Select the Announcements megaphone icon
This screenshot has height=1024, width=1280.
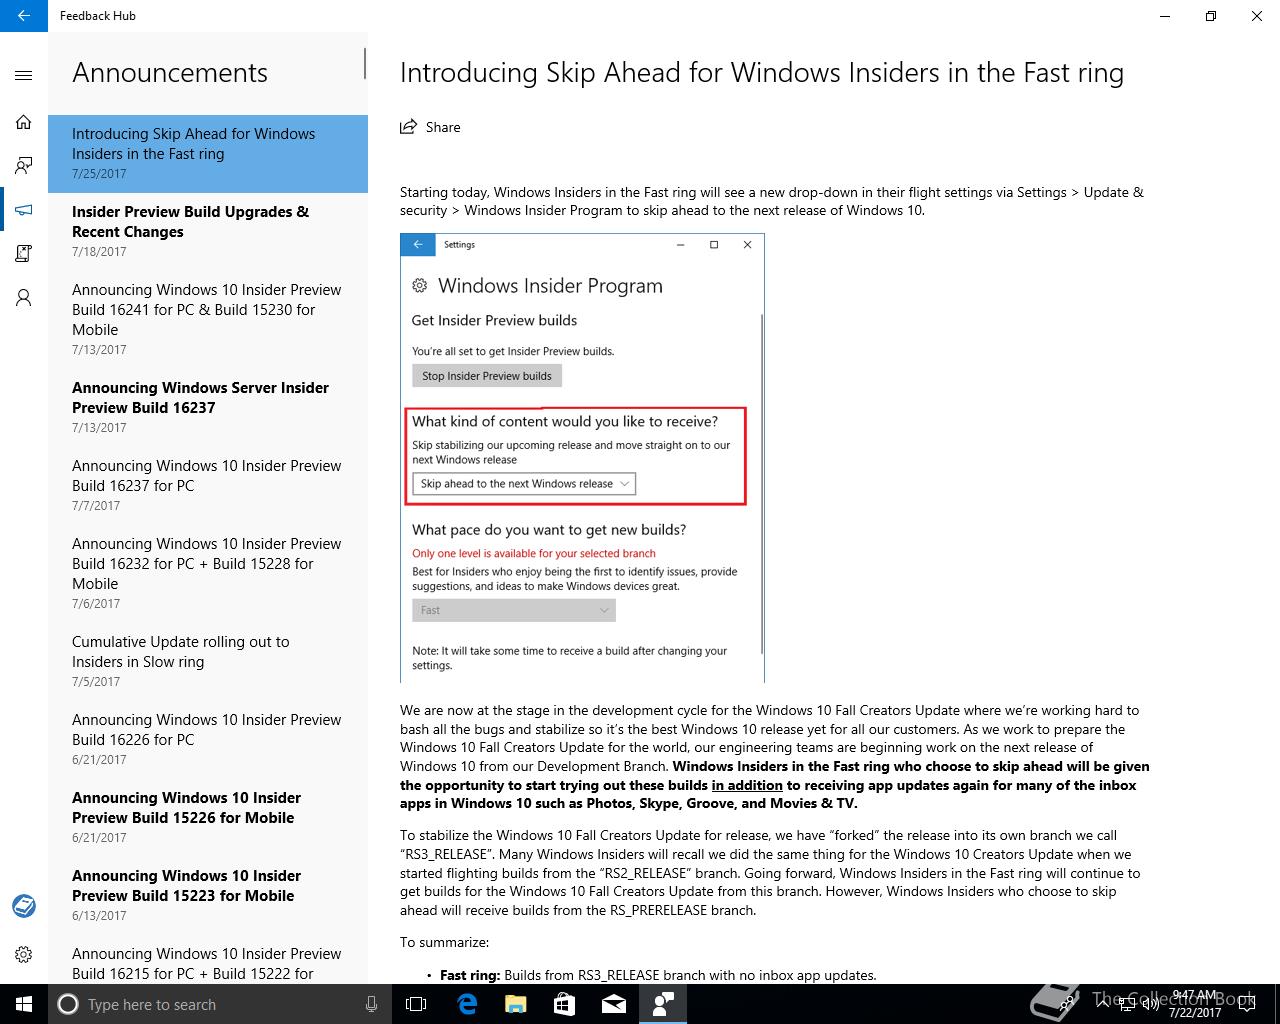click(24, 210)
